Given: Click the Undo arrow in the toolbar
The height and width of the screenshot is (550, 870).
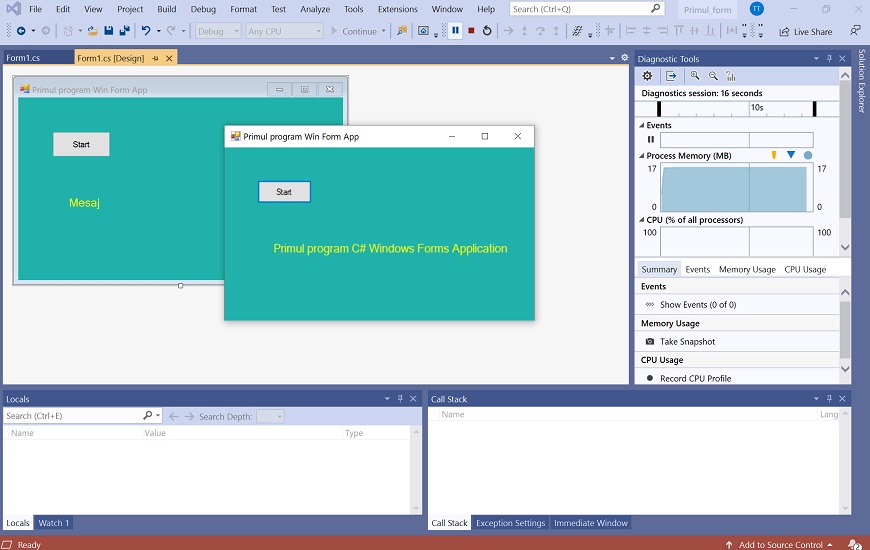Looking at the screenshot, I should click(x=146, y=31).
